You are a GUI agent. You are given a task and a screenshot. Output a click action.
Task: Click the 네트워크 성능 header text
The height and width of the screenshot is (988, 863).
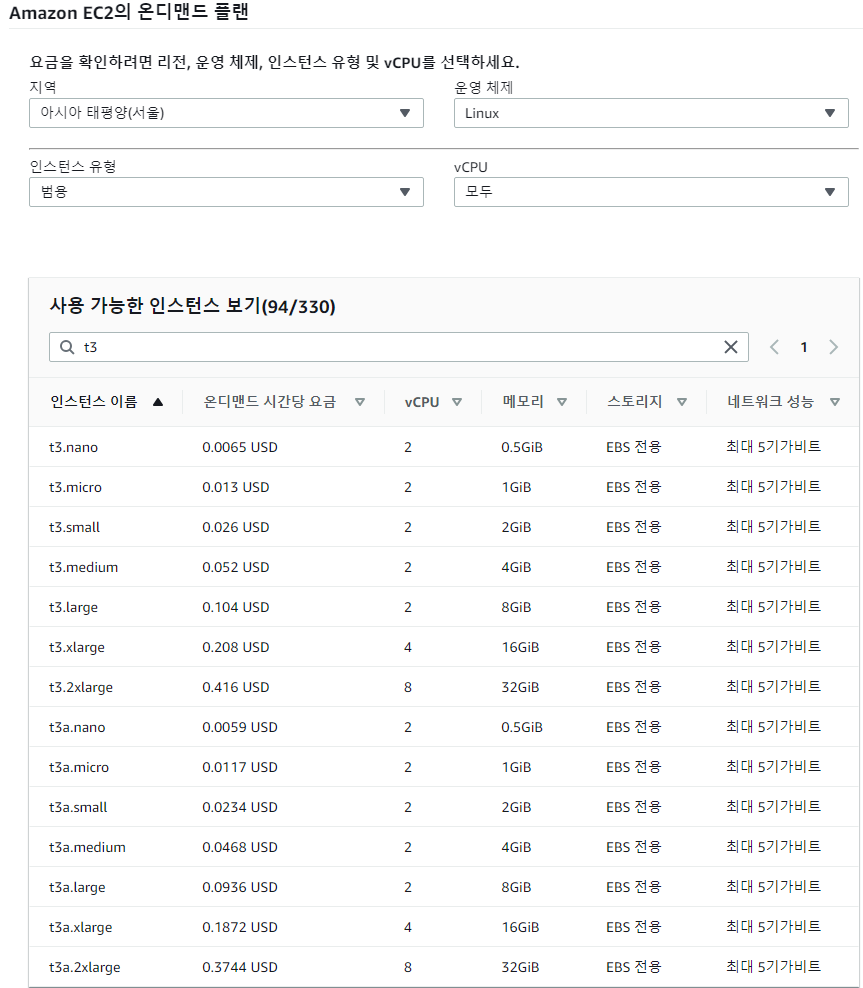click(770, 401)
